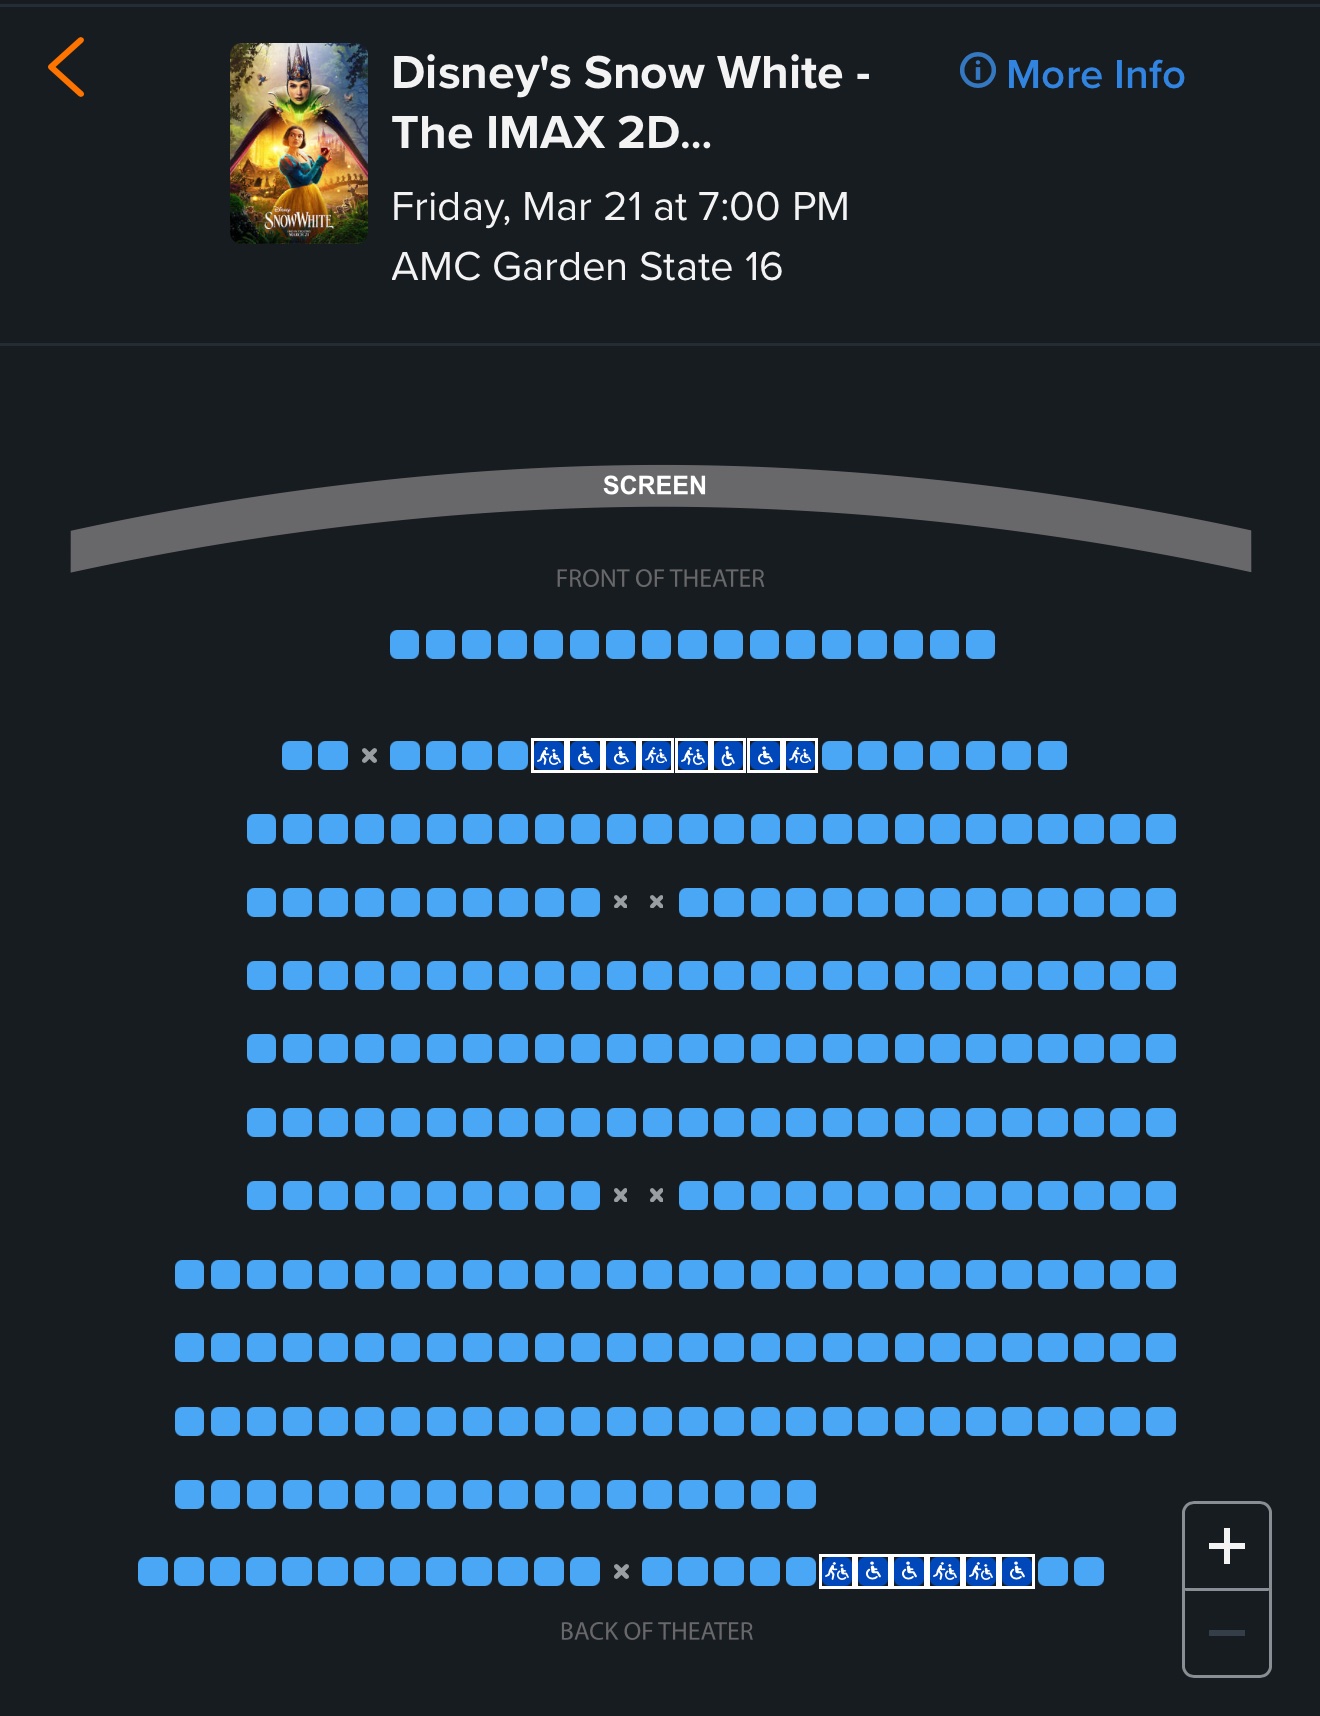The image size is (1320, 1716).
Task: Tap the Snow White movie poster
Action: [x=299, y=143]
